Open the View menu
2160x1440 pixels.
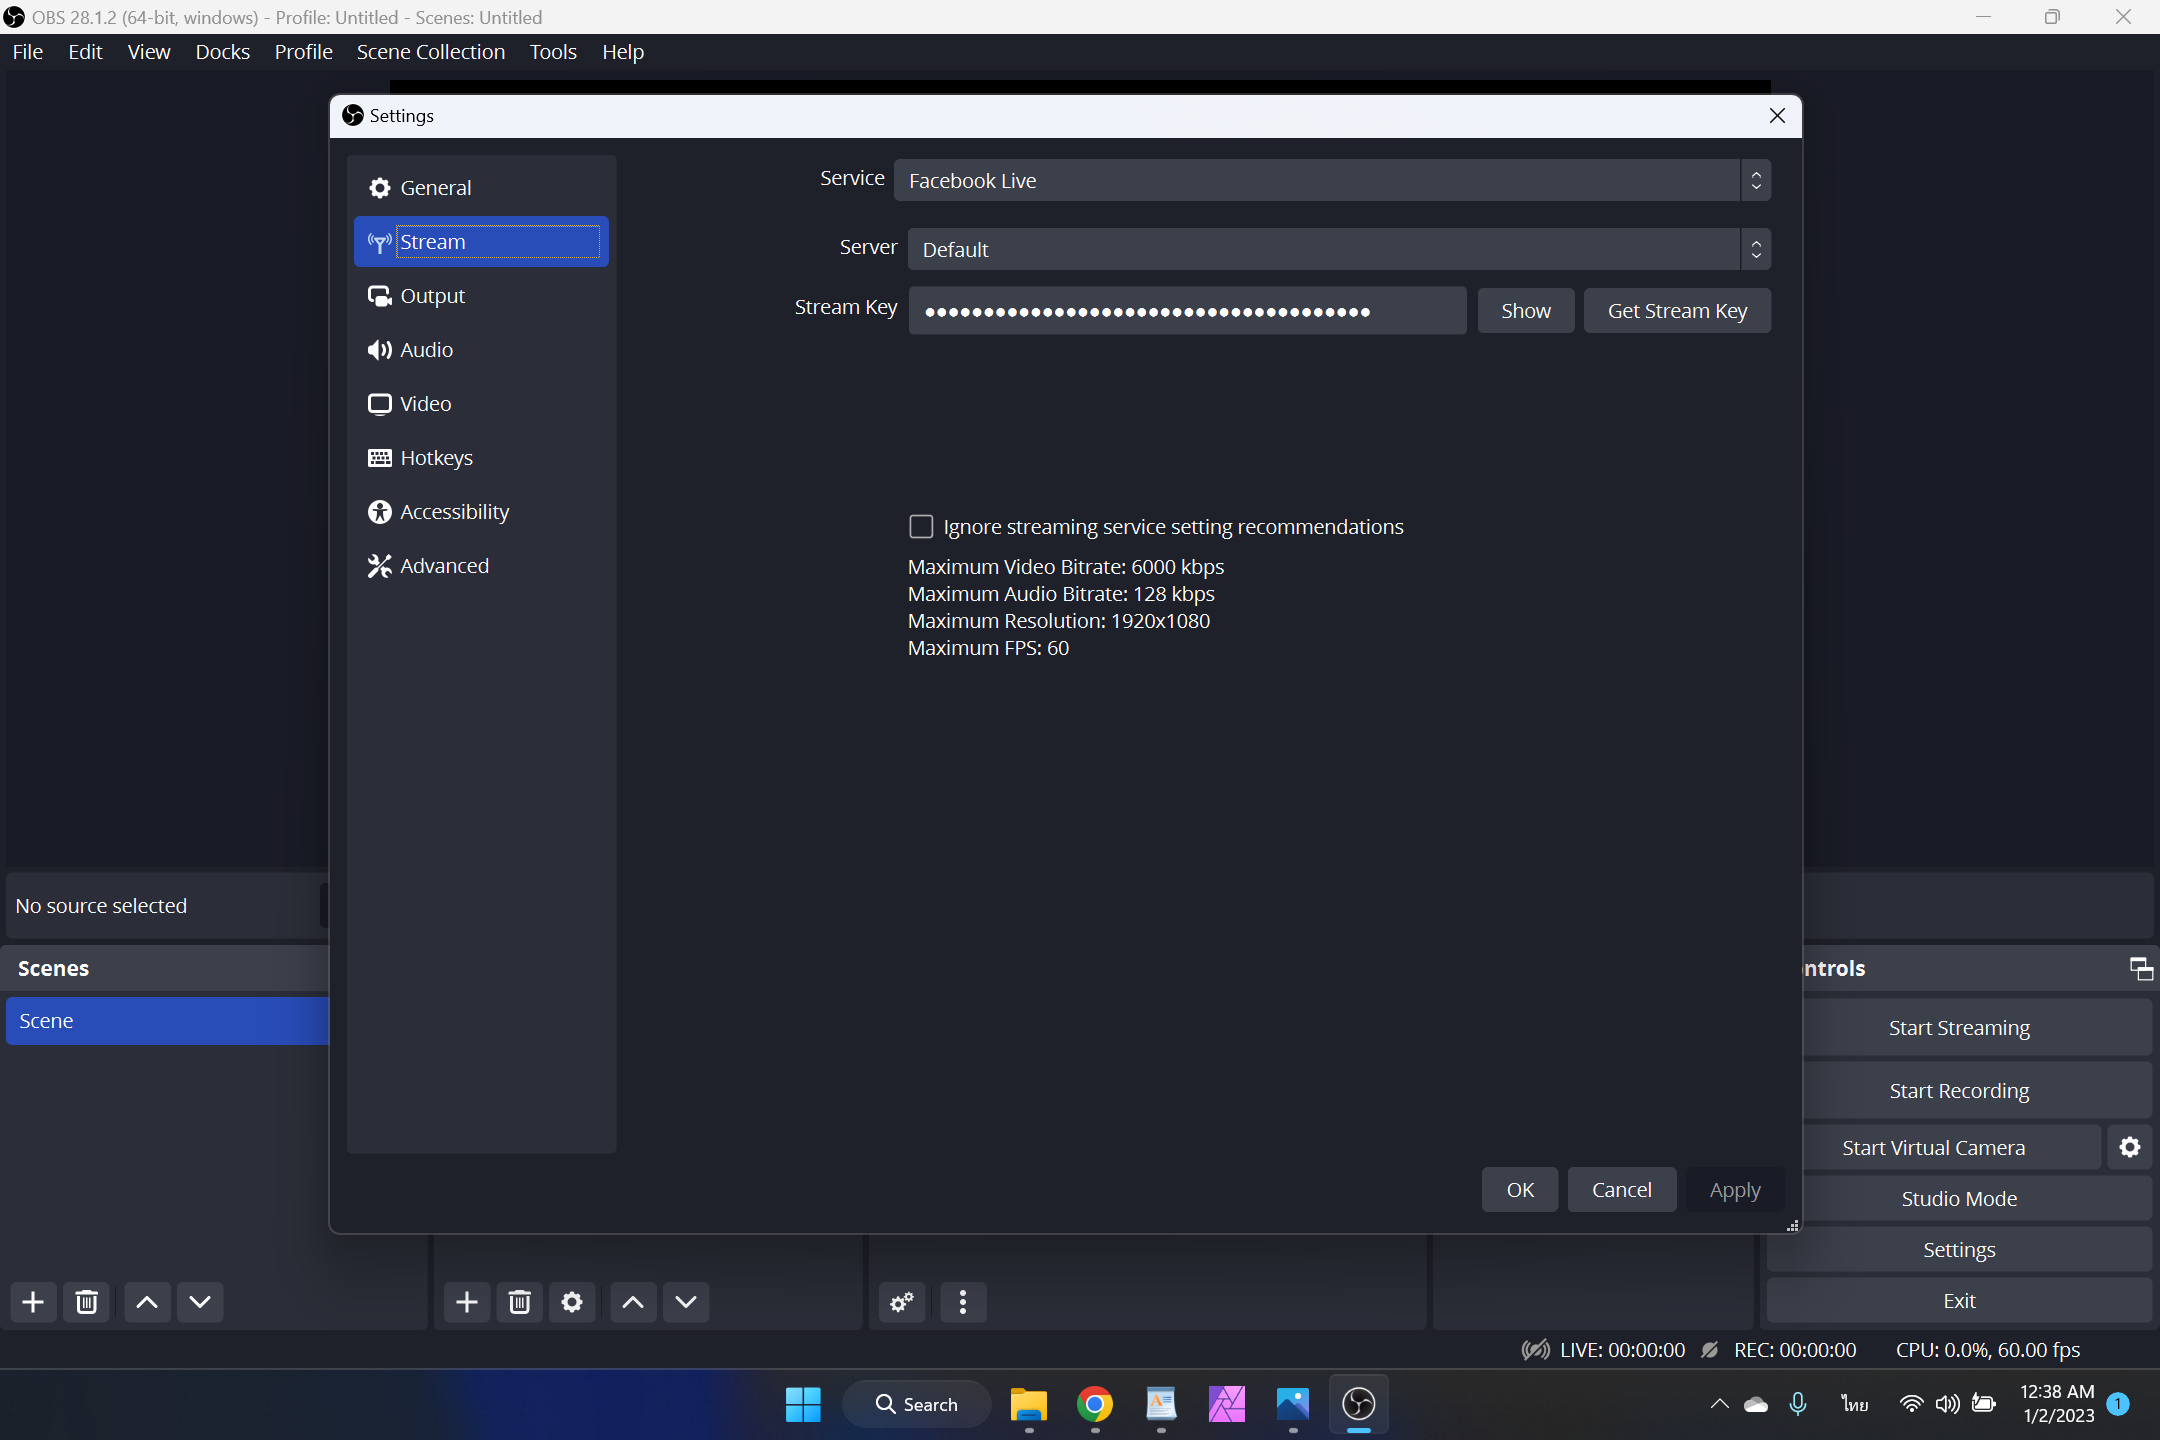click(x=149, y=52)
